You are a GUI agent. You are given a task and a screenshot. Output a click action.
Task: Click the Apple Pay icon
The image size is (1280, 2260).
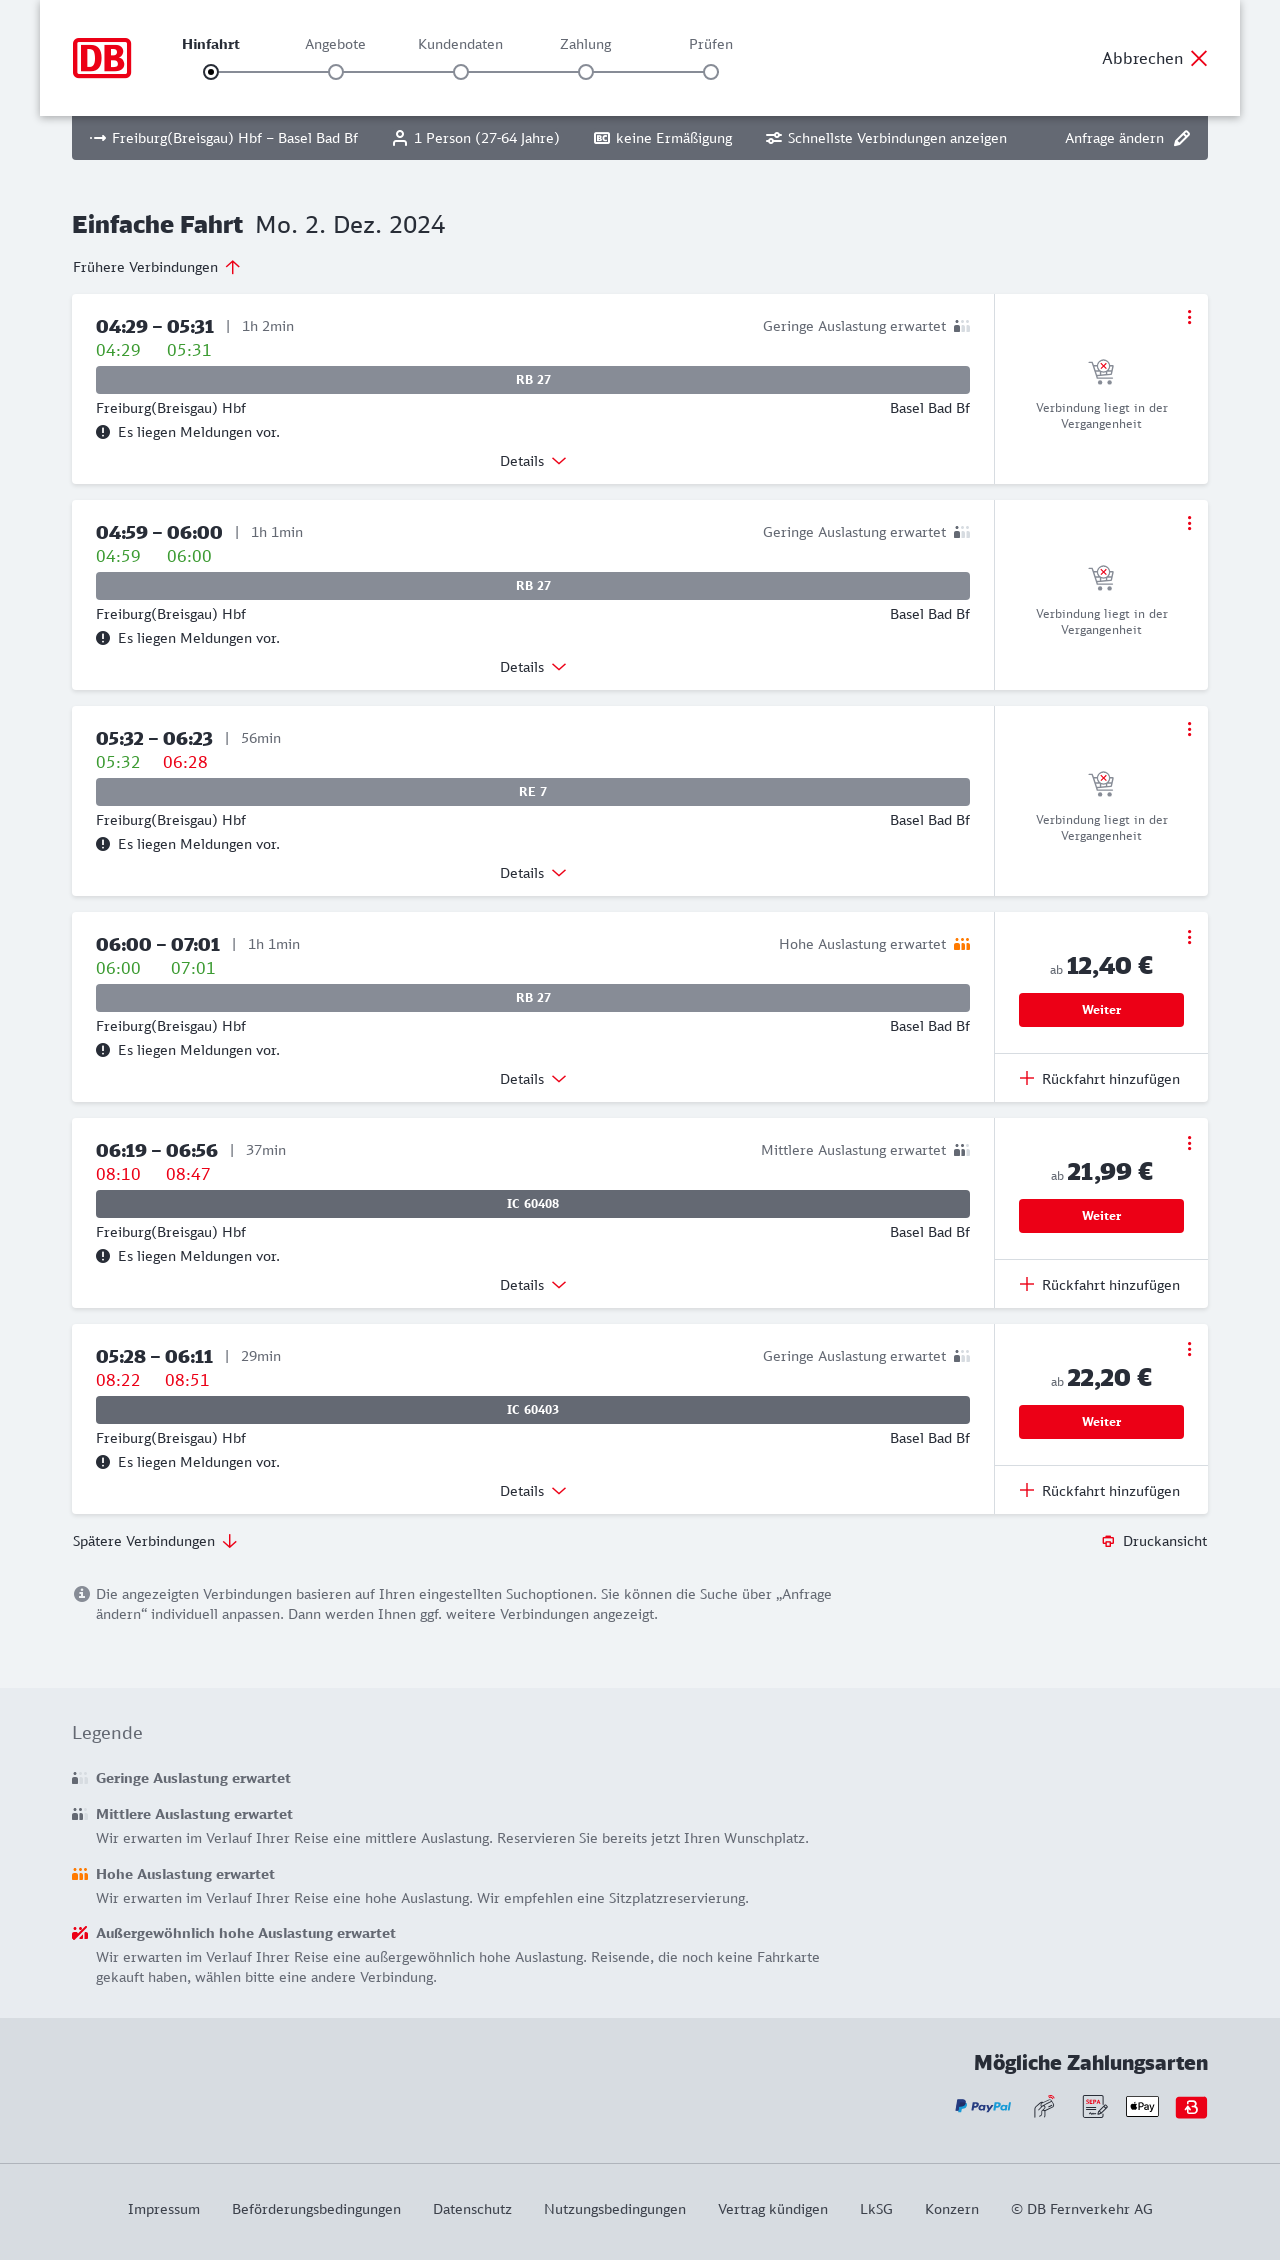click(x=1142, y=2107)
